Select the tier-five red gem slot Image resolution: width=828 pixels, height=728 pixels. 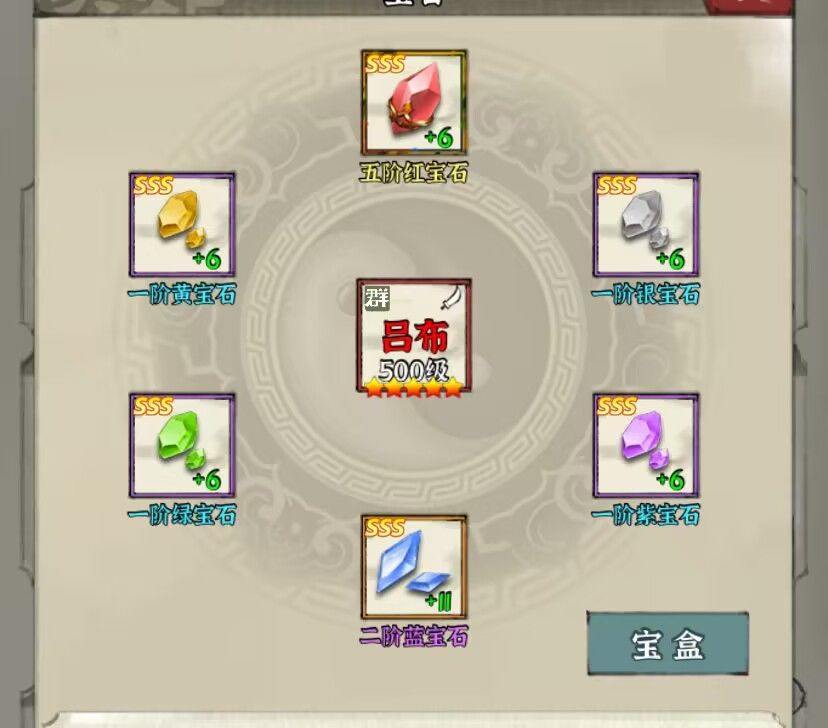point(414,102)
